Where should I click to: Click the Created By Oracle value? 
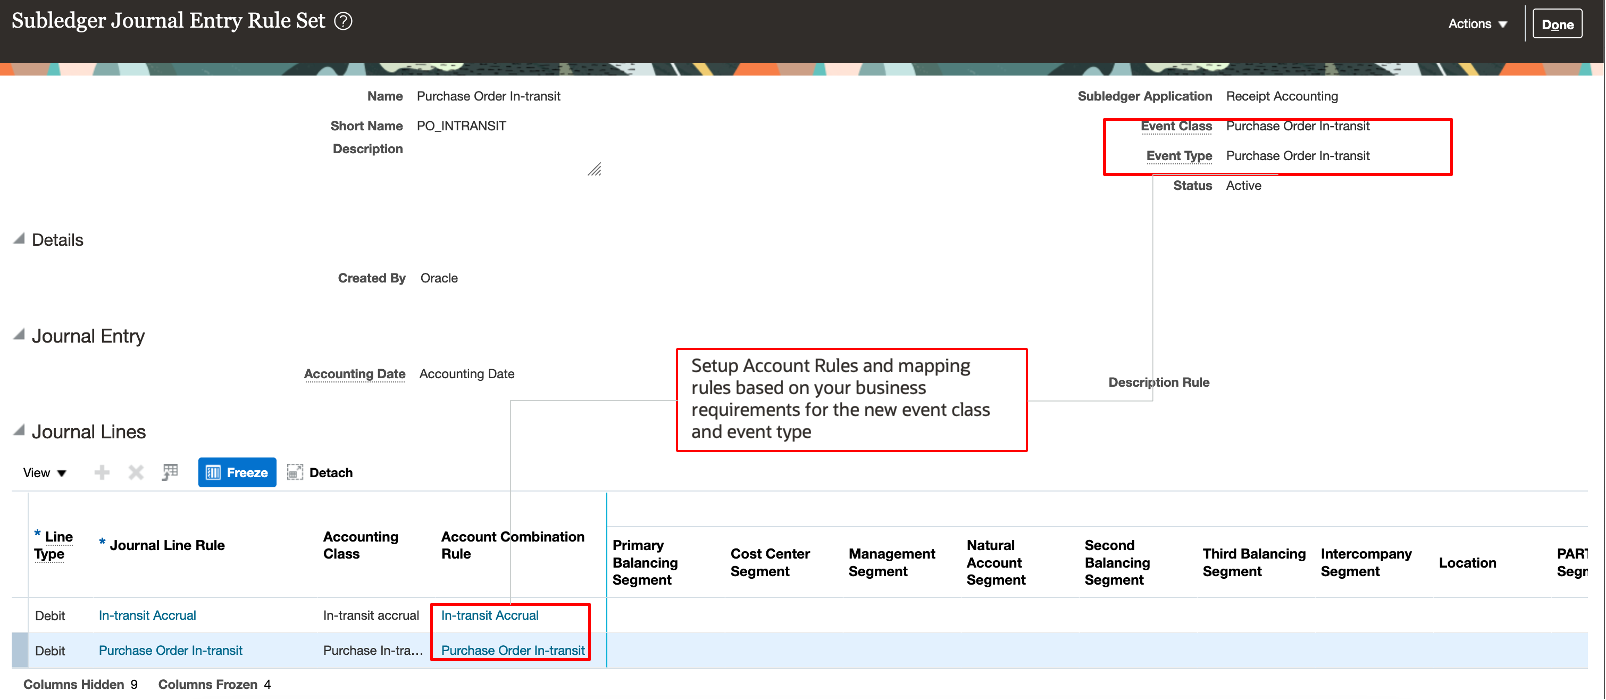[x=439, y=278]
